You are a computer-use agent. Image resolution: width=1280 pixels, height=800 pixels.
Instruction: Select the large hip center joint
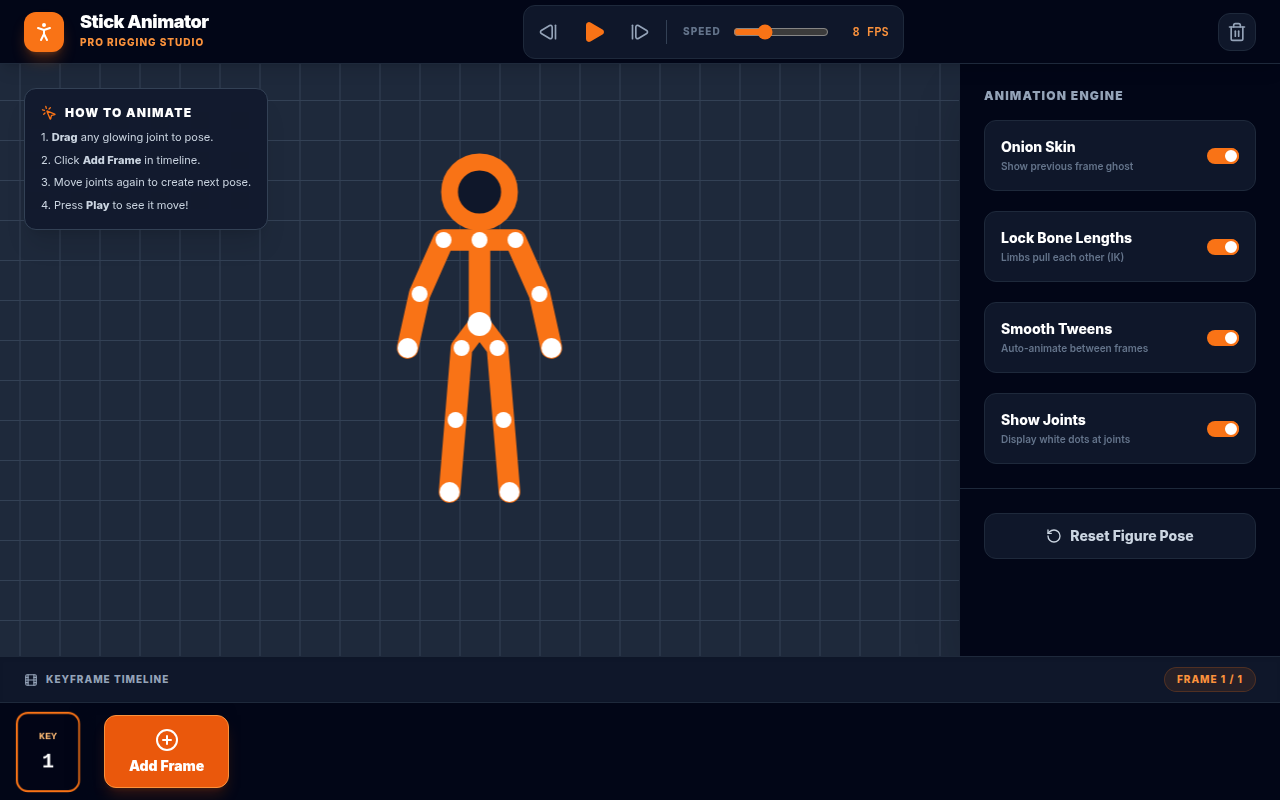click(480, 324)
